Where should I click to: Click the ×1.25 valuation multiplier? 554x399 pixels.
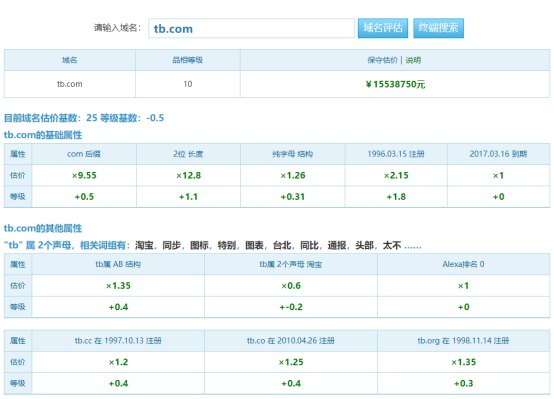[x=291, y=362]
